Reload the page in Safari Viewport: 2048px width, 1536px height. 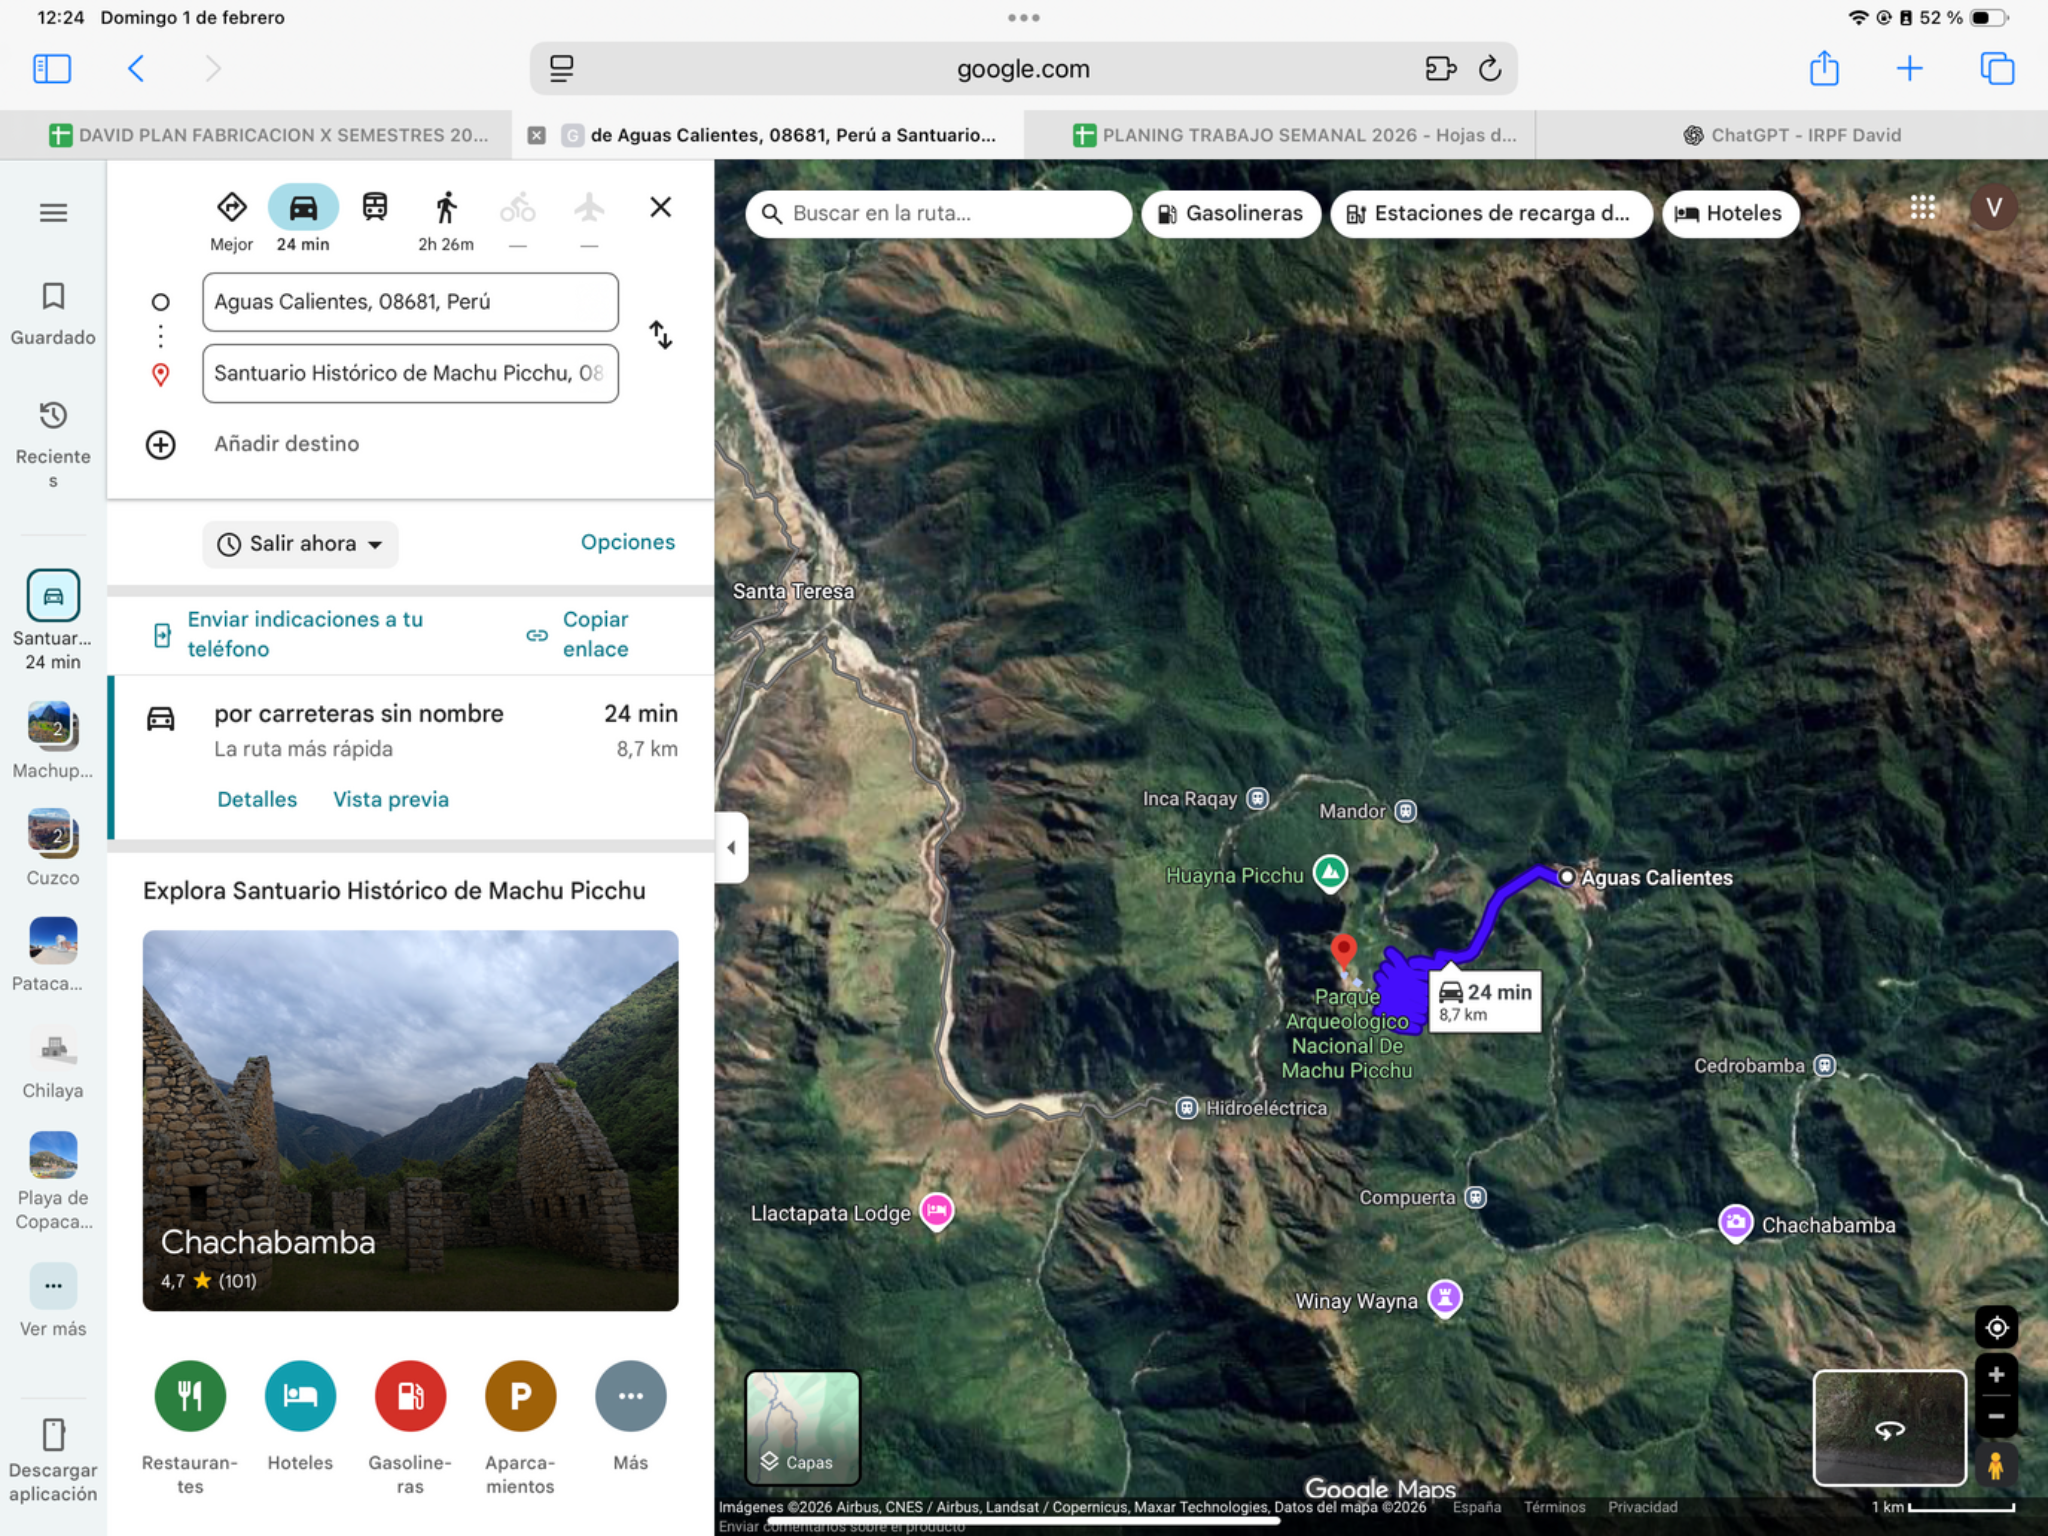point(1490,68)
